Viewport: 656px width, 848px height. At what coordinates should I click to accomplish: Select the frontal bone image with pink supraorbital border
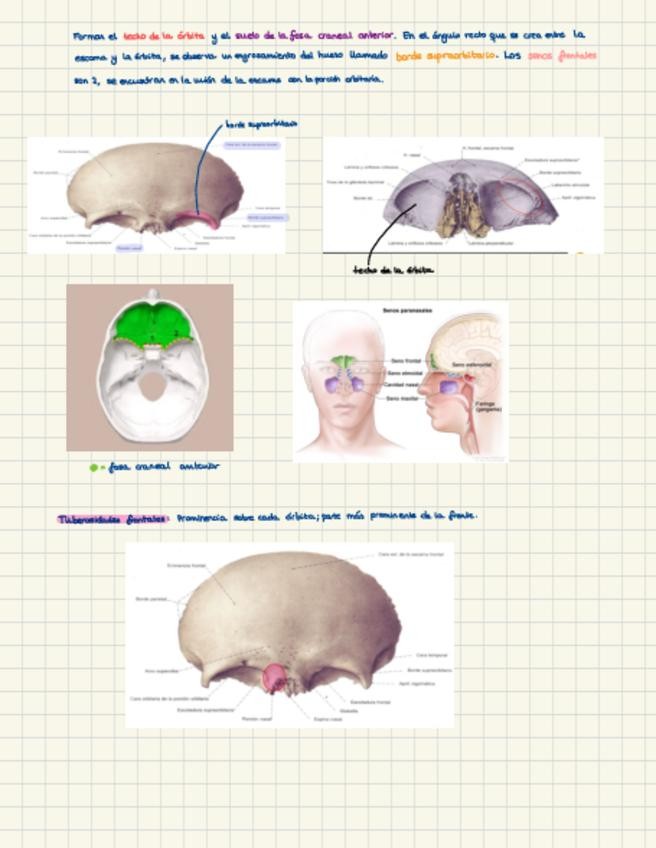[x=156, y=195]
